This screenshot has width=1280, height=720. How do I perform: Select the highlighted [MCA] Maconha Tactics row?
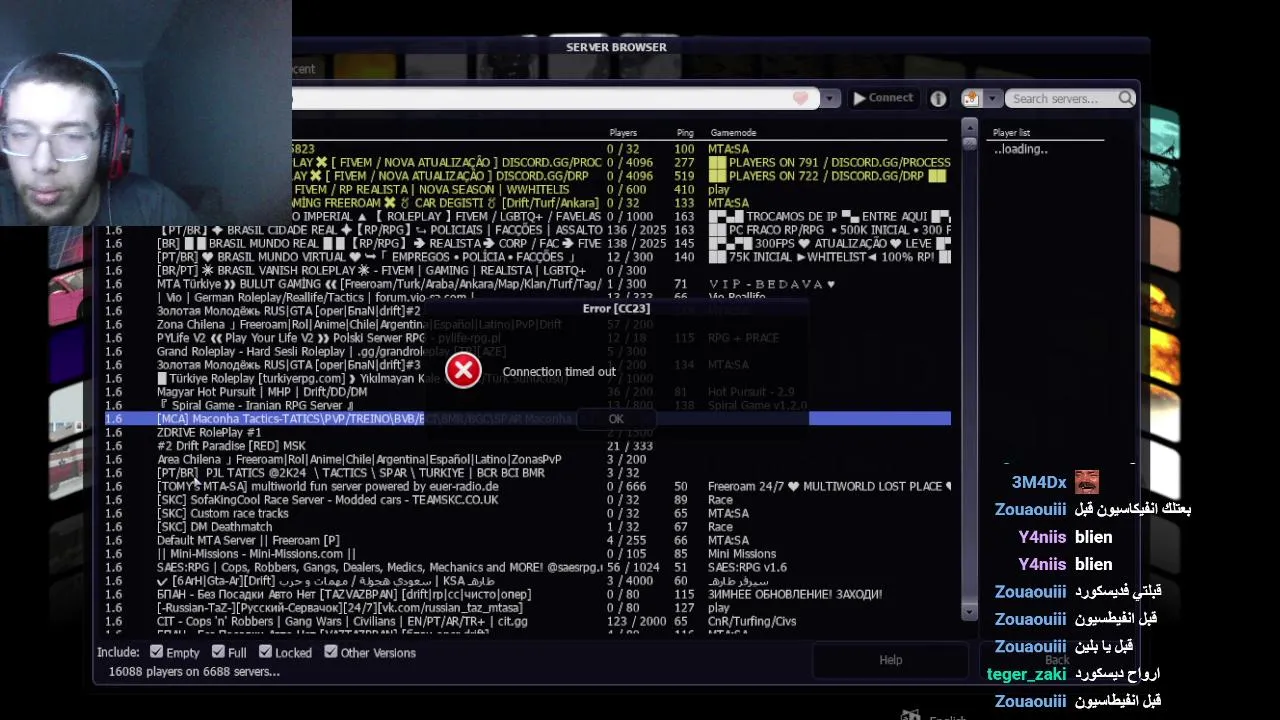(x=528, y=418)
